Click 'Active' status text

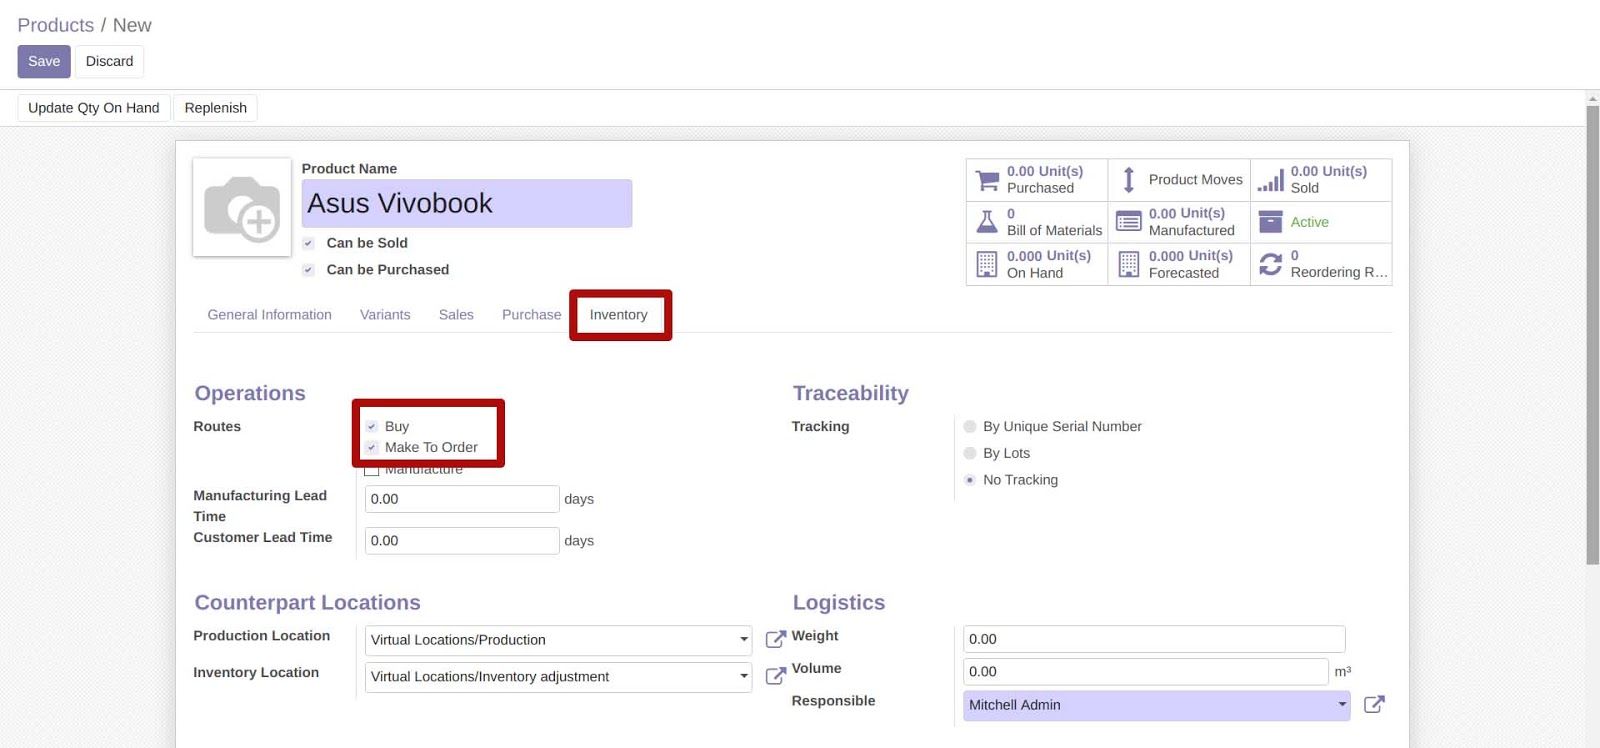pyautogui.click(x=1309, y=222)
